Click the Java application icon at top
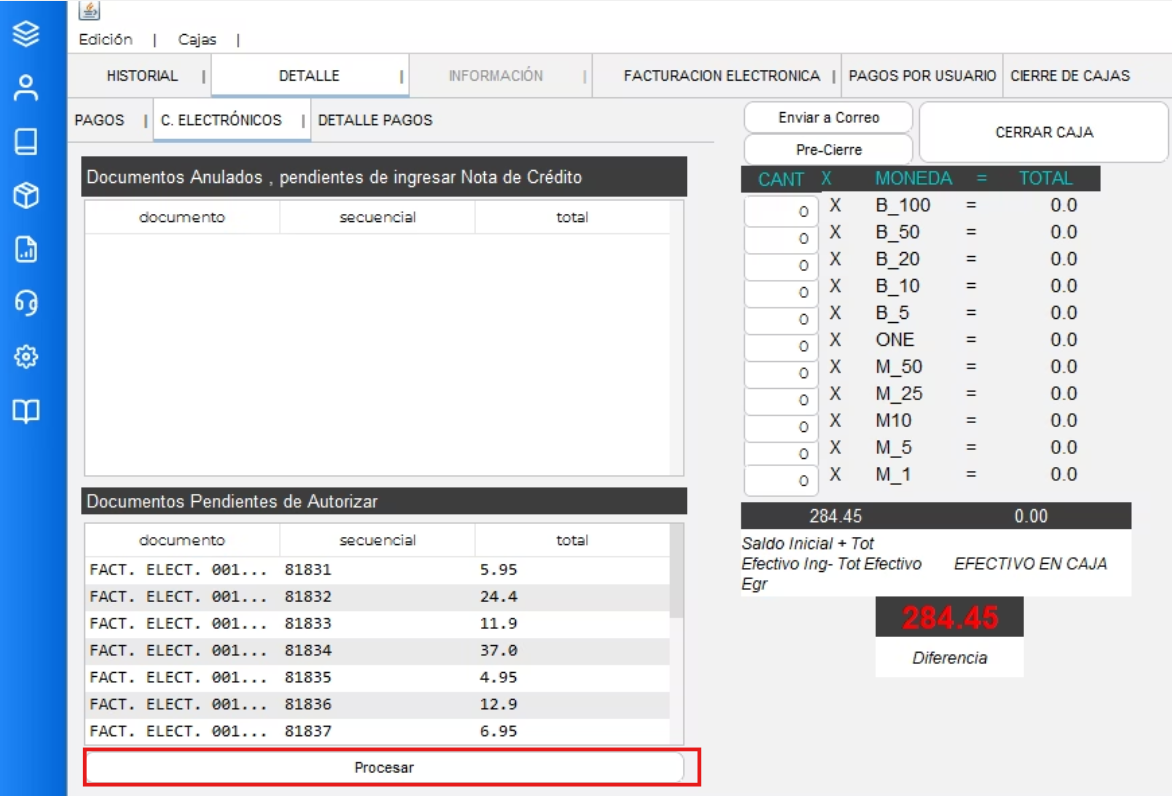 point(90,11)
